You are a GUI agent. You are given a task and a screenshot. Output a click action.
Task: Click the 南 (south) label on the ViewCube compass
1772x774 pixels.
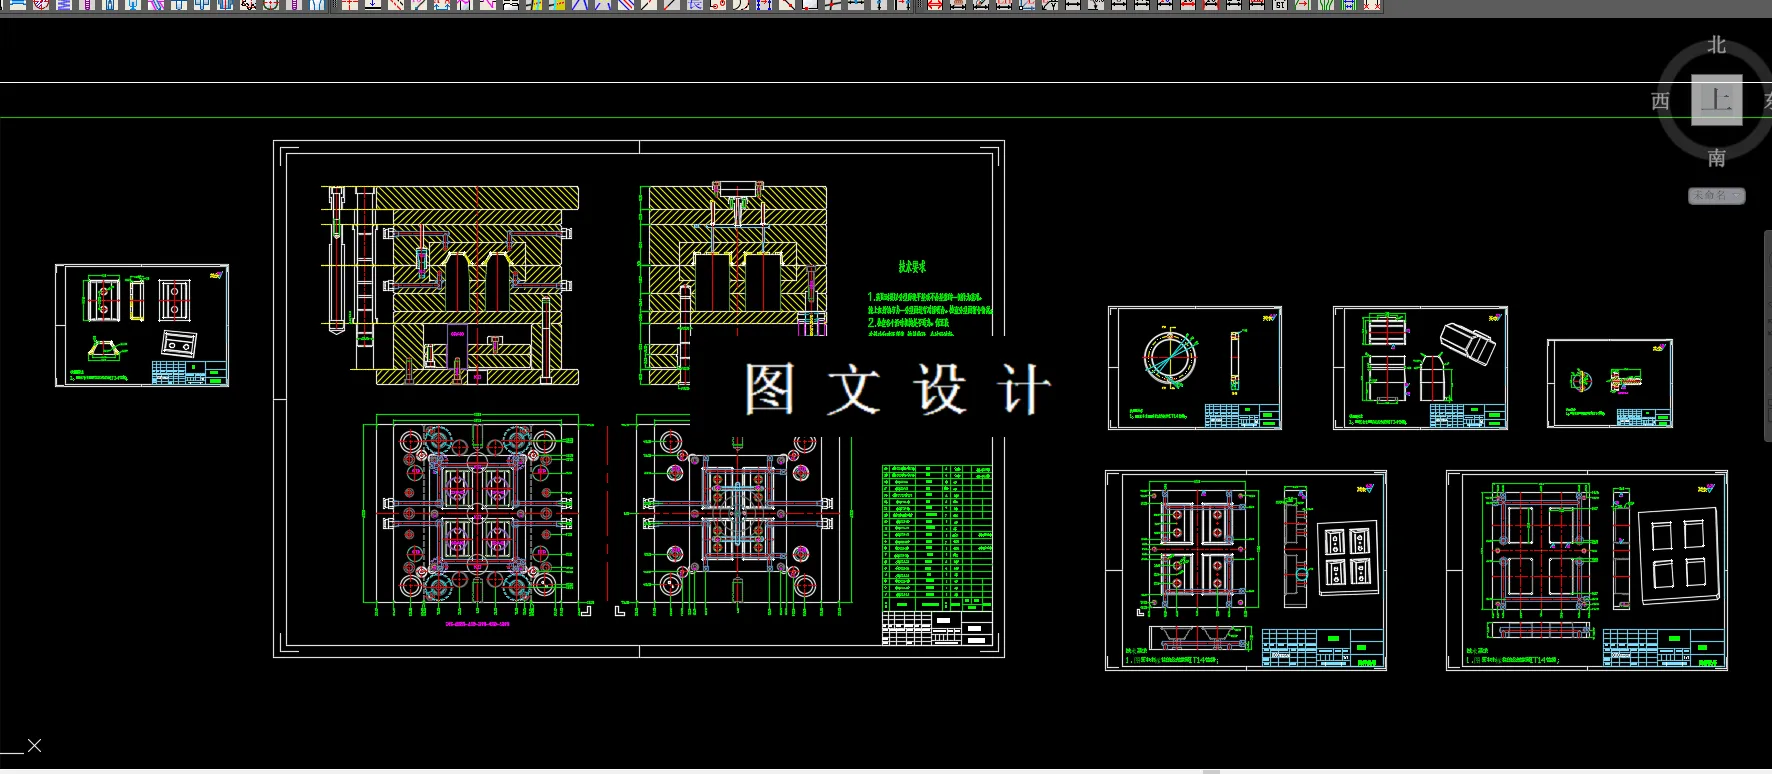pyautogui.click(x=1716, y=158)
